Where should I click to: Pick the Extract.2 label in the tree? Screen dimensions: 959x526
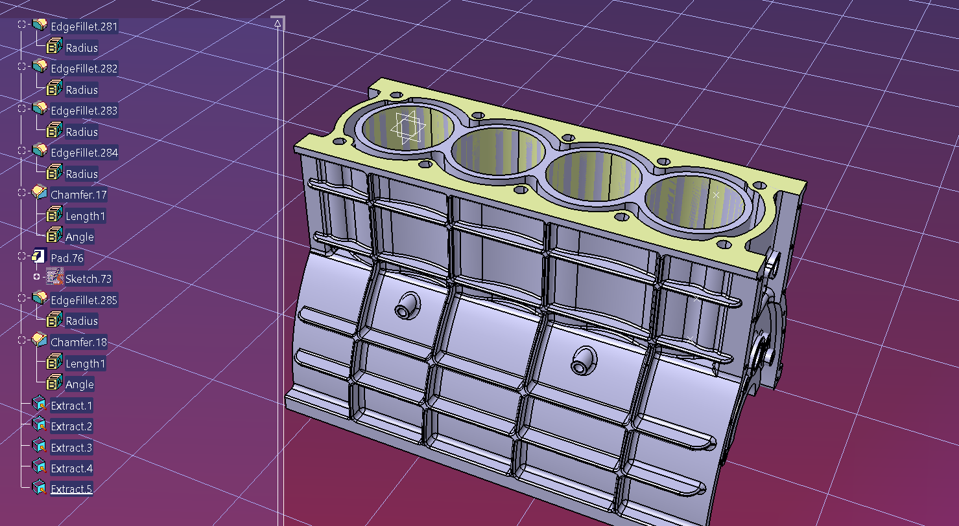[x=71, y=427]
